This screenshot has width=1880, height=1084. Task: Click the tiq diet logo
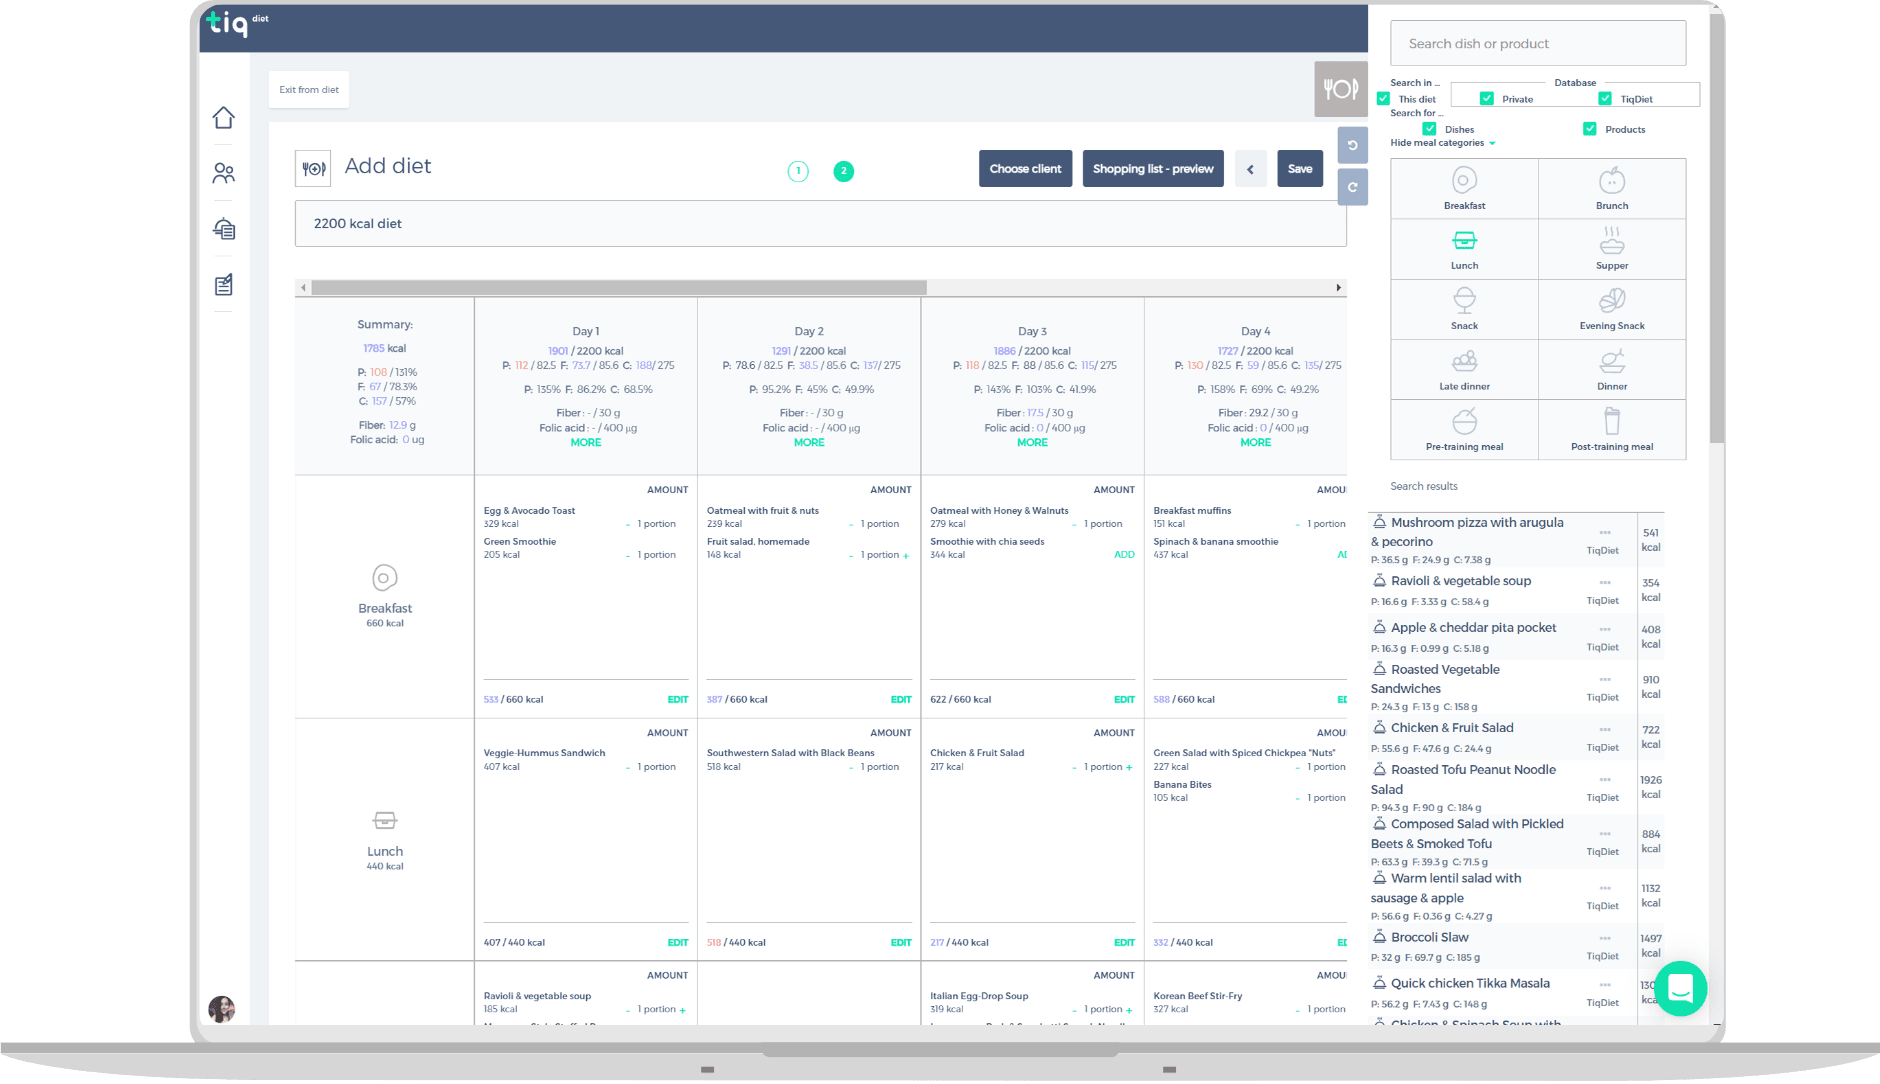pyautogui.click(x=237, y=22)
